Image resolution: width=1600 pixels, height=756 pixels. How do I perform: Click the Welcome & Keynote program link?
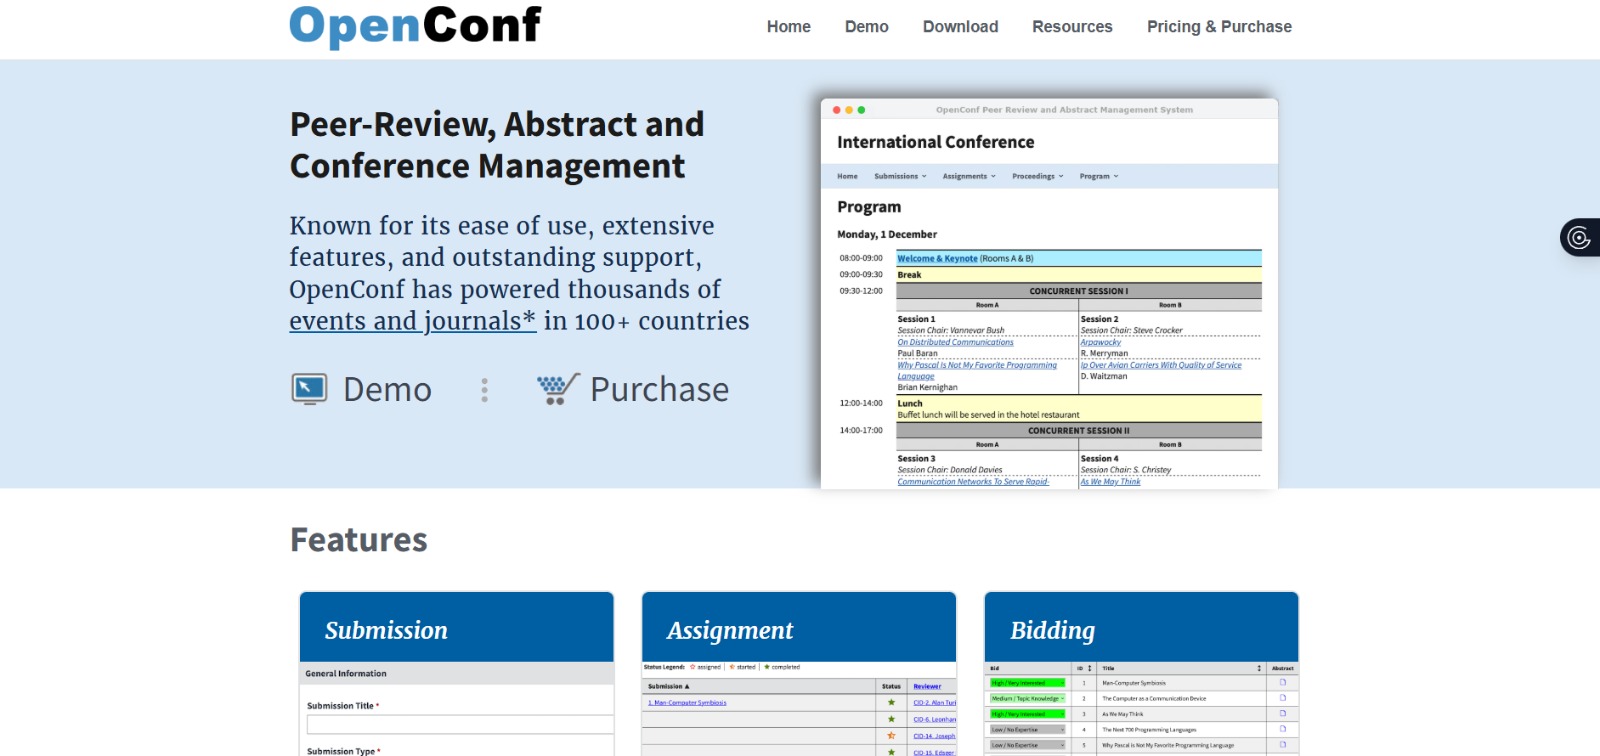pyautogui.click(x=937, y=258)
